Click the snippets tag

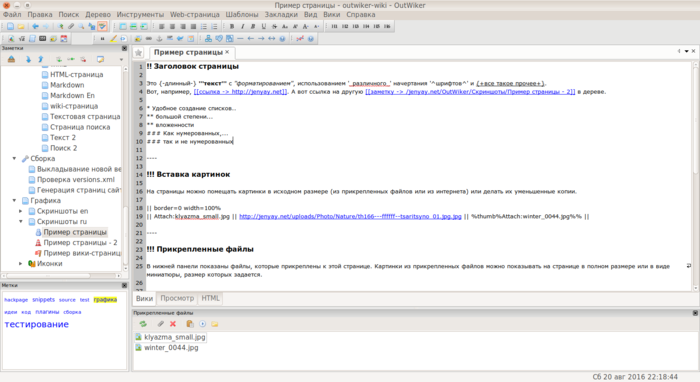pos(43,299)
